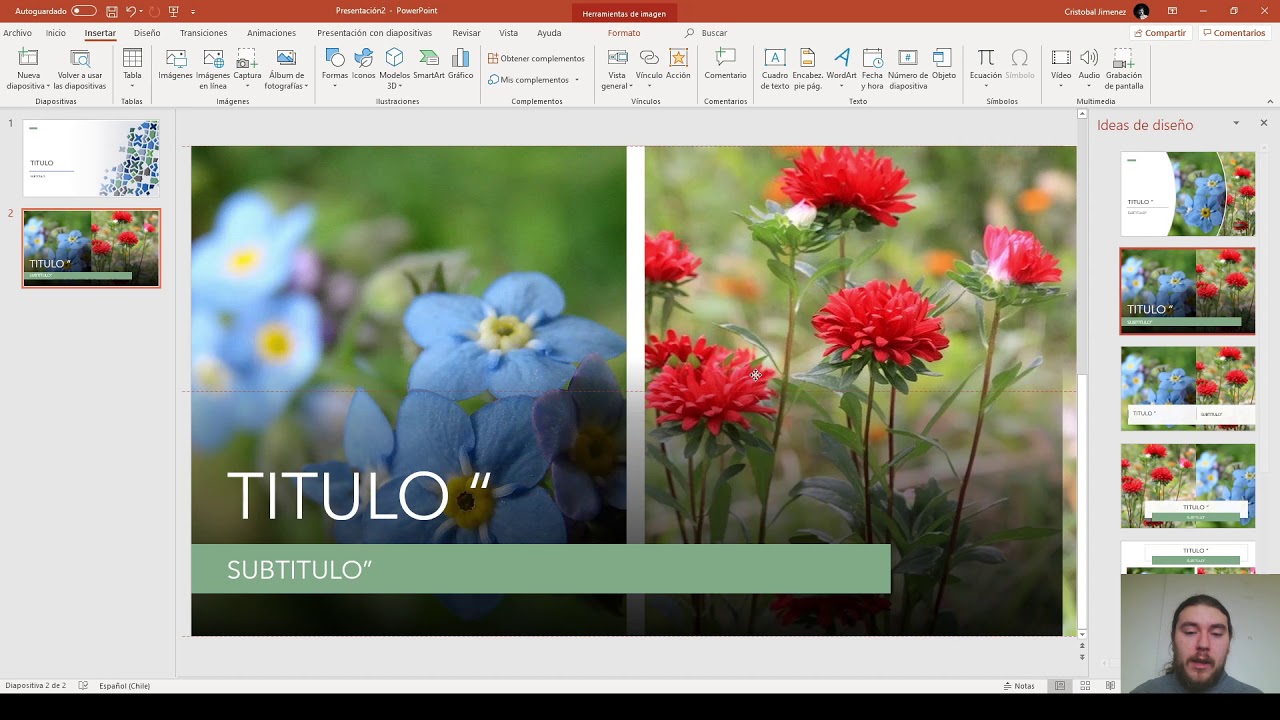1280x720 pixels.
Task: Insert an Ecuación
Action: 986,69
